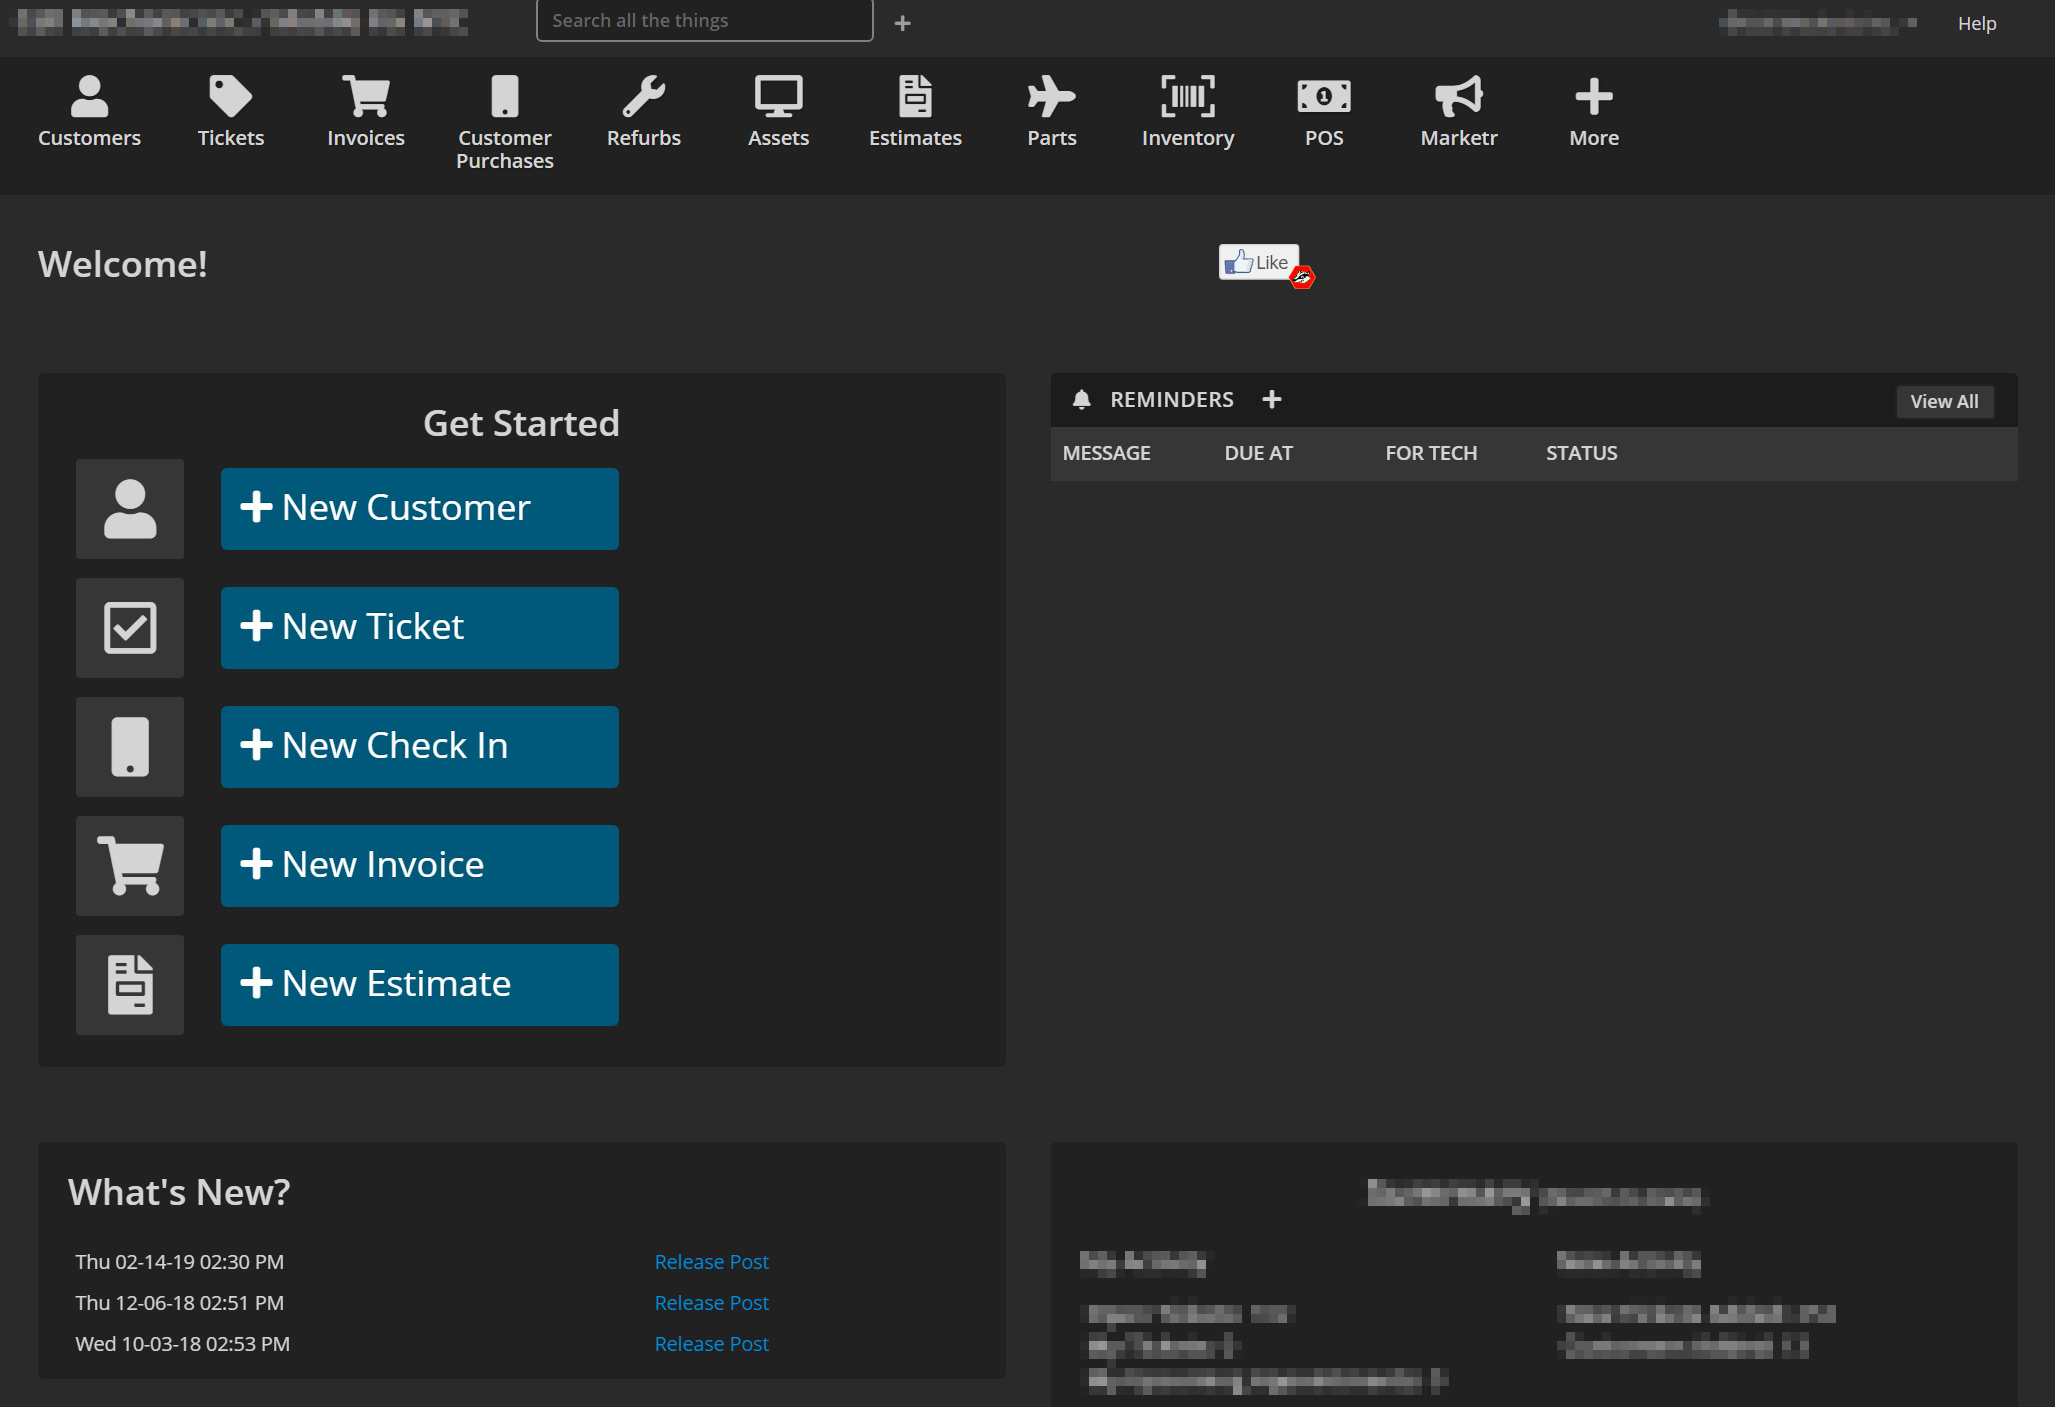
Task: Click the estimate document icon tile
Action: tap(130, 985)
